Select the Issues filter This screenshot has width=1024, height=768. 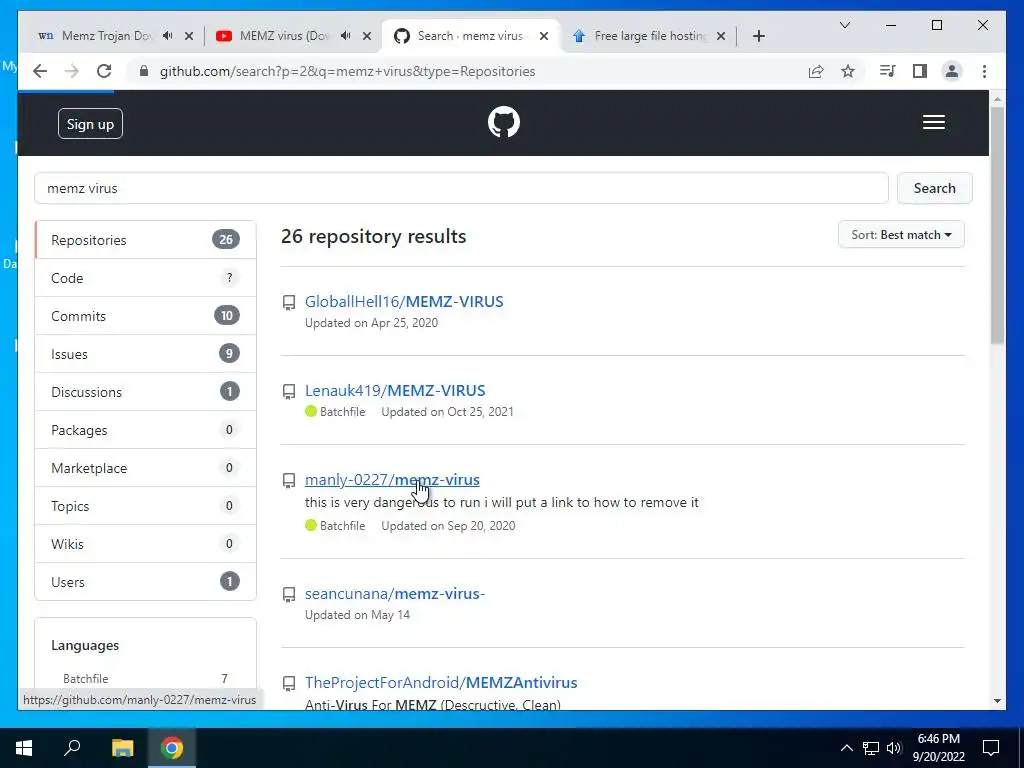click(x=145, y=354)
